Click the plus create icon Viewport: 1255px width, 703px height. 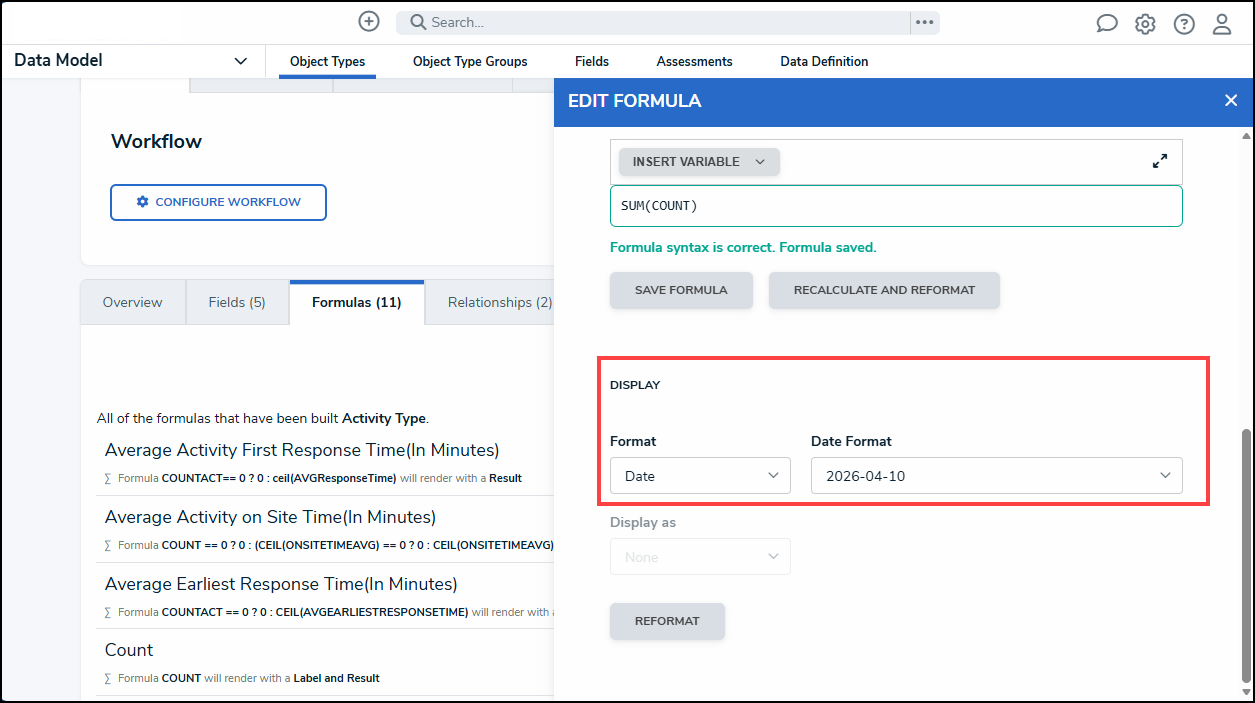pyautogui.click(x=369, y=22)
